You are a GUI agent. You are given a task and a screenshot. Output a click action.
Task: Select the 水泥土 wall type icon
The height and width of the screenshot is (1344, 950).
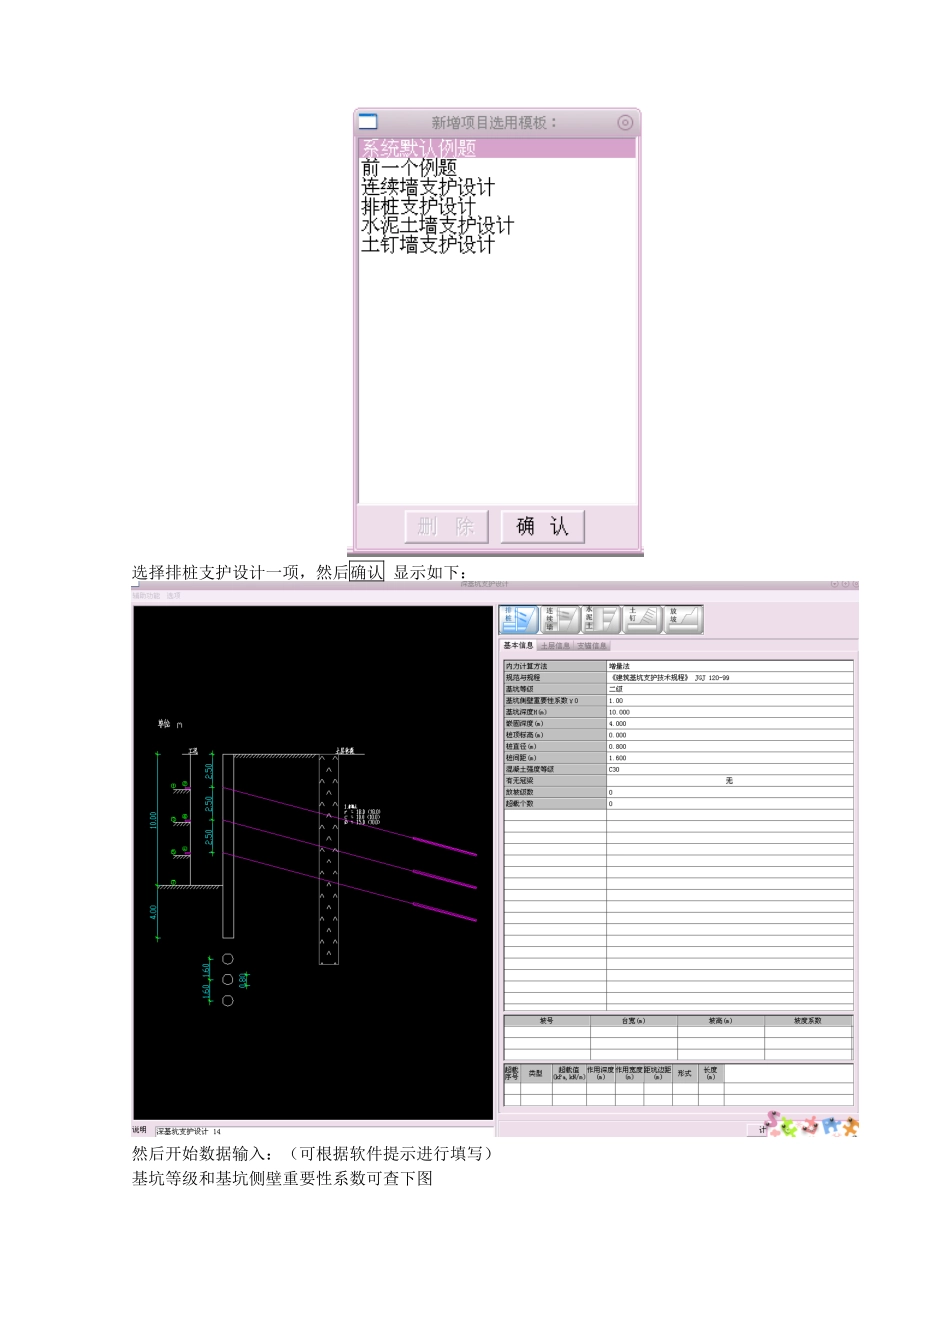point(601,620)
